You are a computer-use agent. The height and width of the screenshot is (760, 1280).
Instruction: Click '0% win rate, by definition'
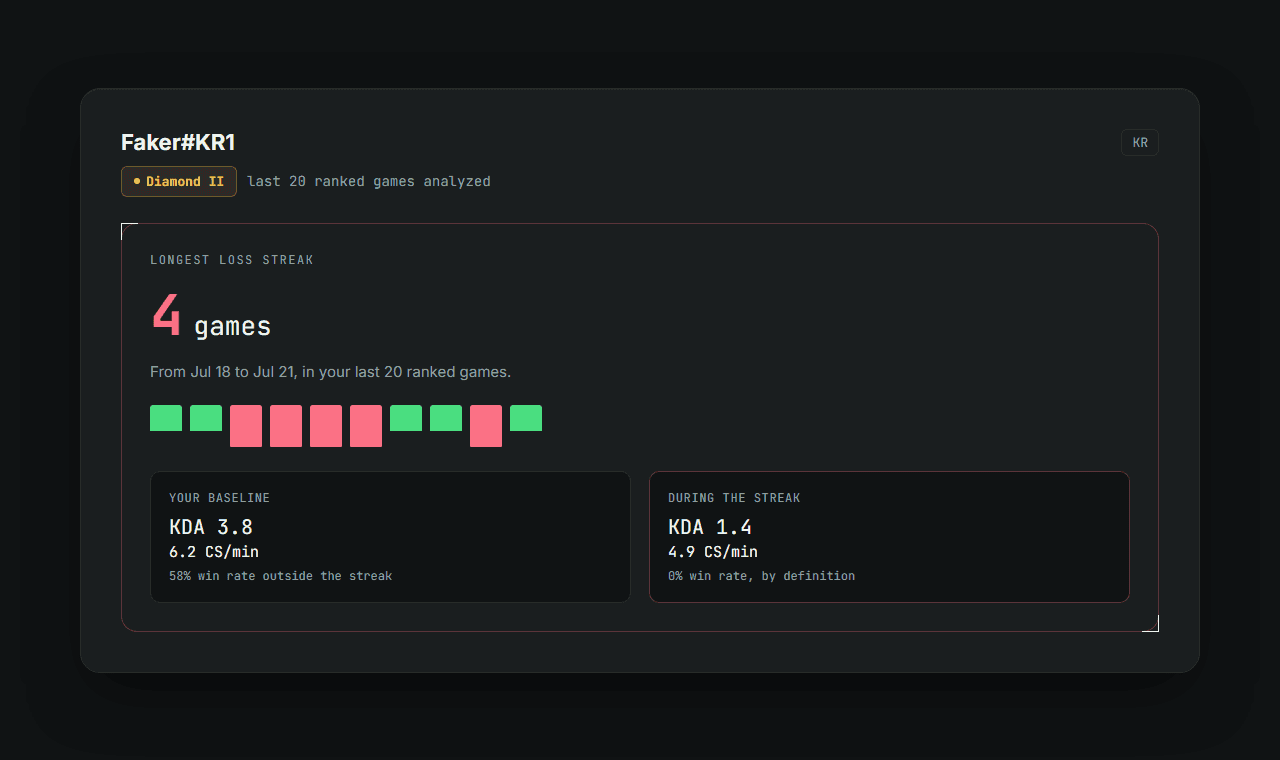pyautogui.click(x=761, y=576)
